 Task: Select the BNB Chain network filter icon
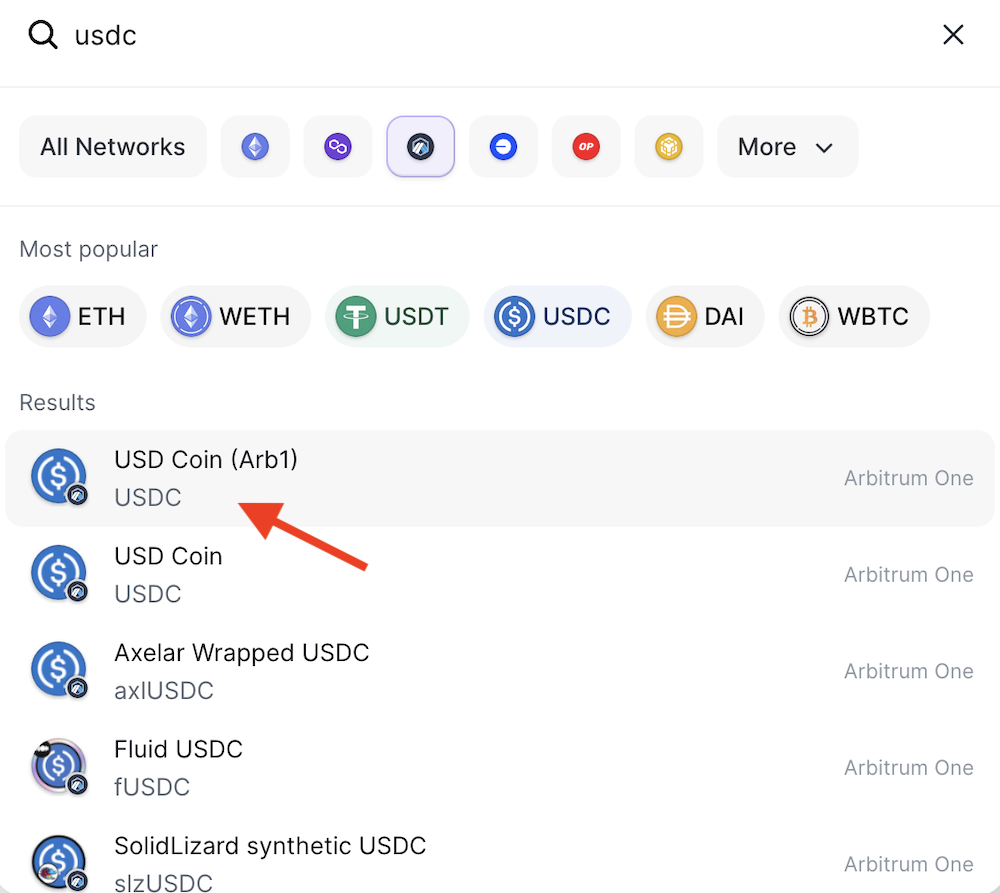click(x=668, y=146)
